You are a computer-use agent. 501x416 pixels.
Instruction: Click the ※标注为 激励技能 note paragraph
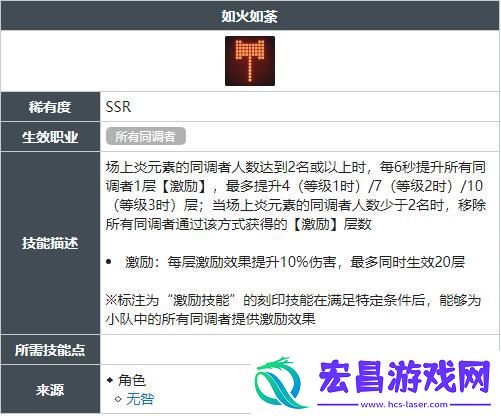(293, 310)
